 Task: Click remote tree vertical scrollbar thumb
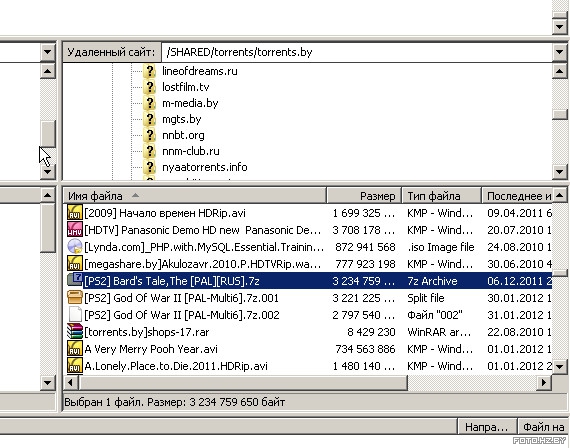click(560, 114)
